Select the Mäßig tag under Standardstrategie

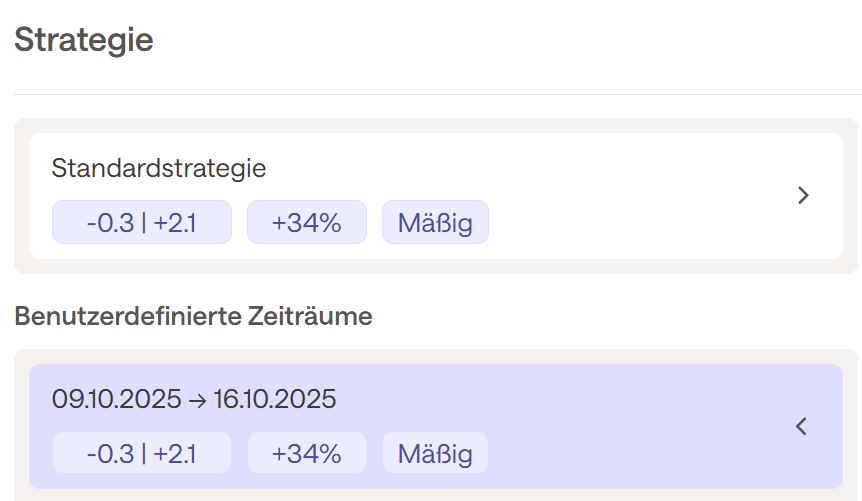click(x=435, y=222)
